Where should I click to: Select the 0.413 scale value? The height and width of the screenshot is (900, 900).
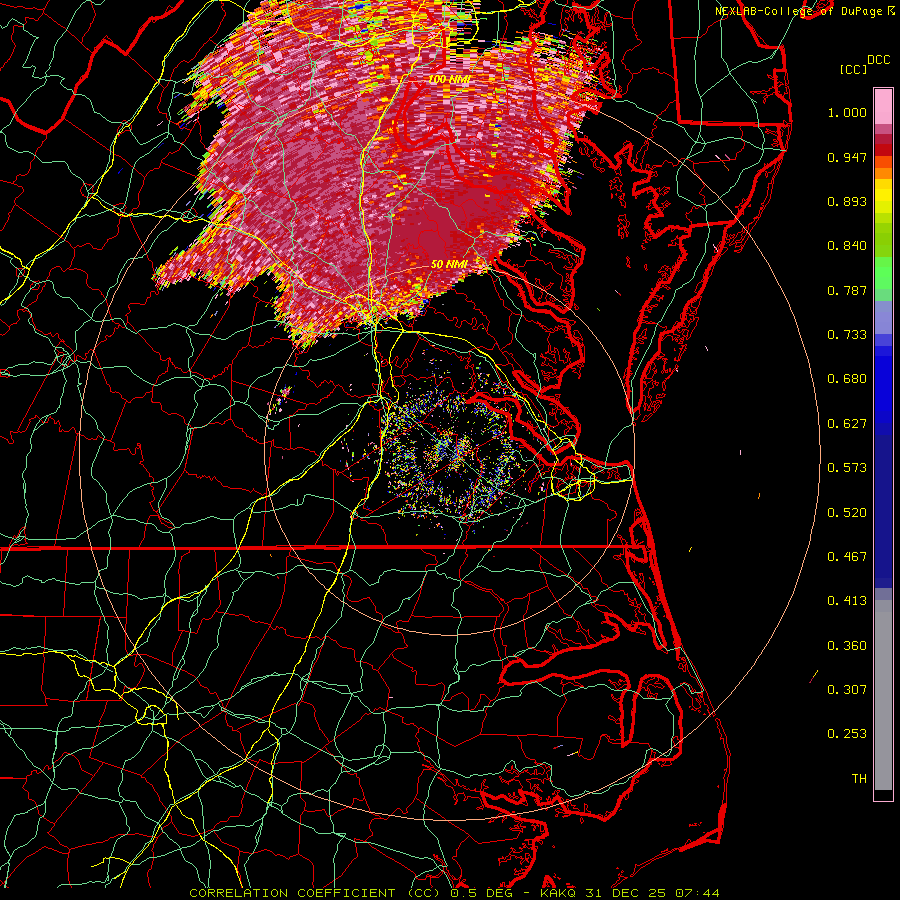pos(847,601)
